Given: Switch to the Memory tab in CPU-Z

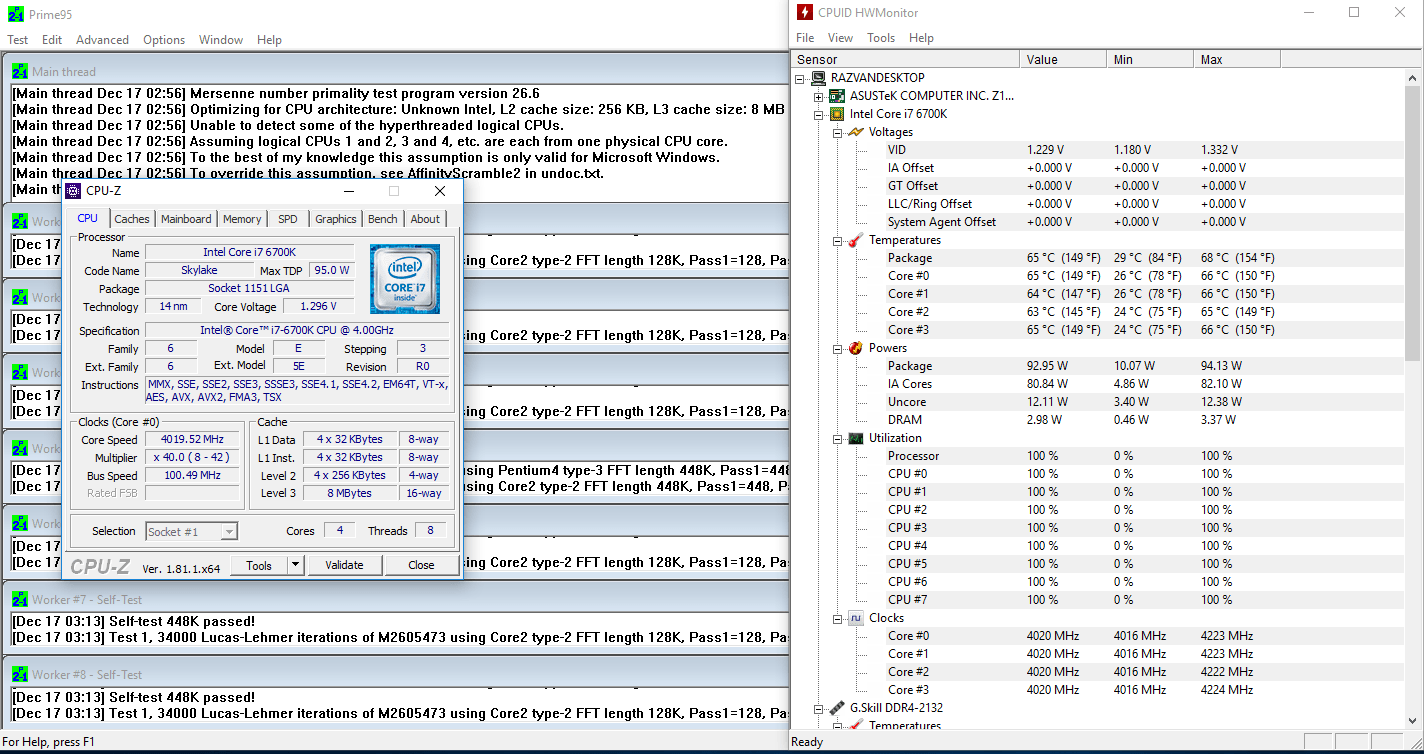Looking at the screenshot, I should (x=242, y=219).
